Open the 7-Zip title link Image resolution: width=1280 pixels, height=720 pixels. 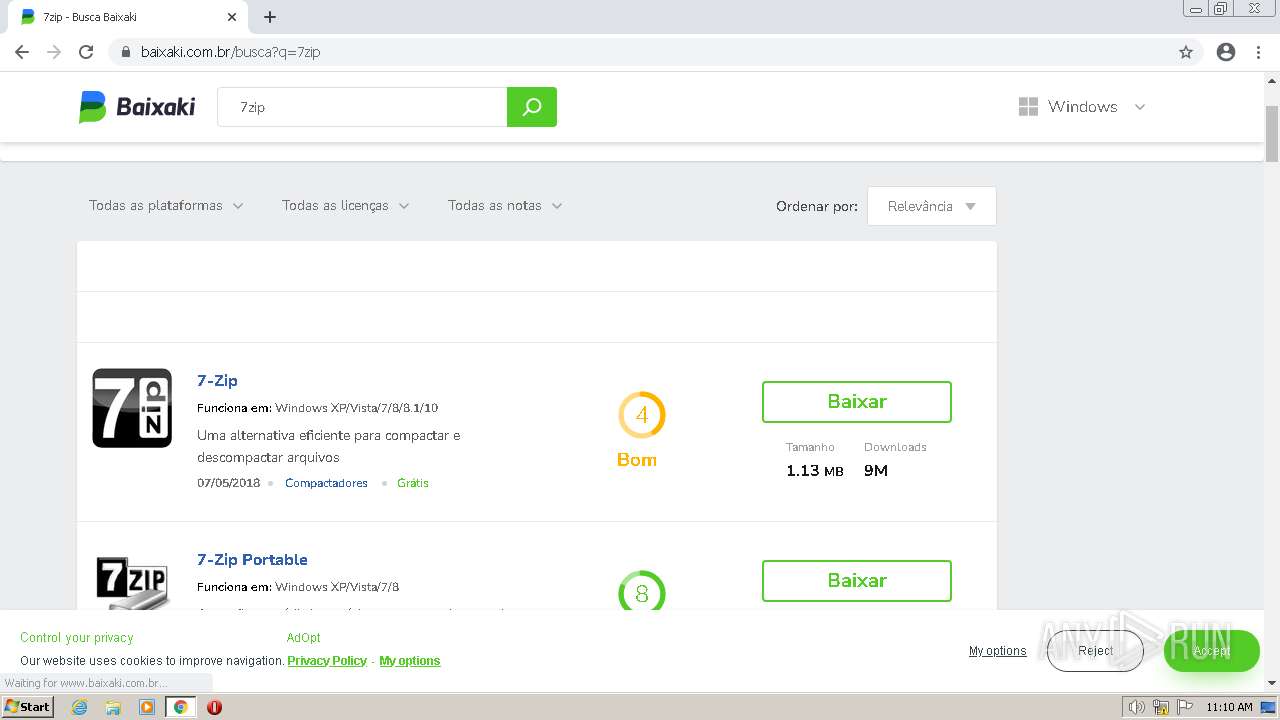click(x=217, y=380)
